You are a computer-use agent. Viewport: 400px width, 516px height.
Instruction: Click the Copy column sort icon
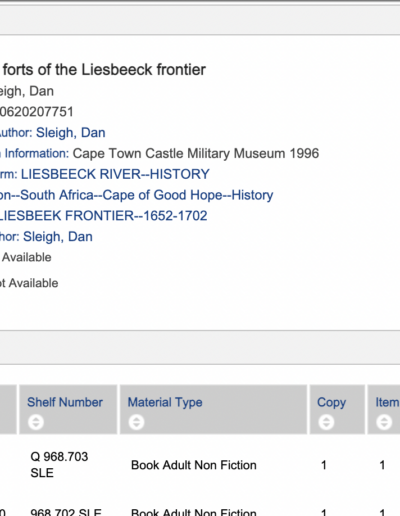click(326, 422)
